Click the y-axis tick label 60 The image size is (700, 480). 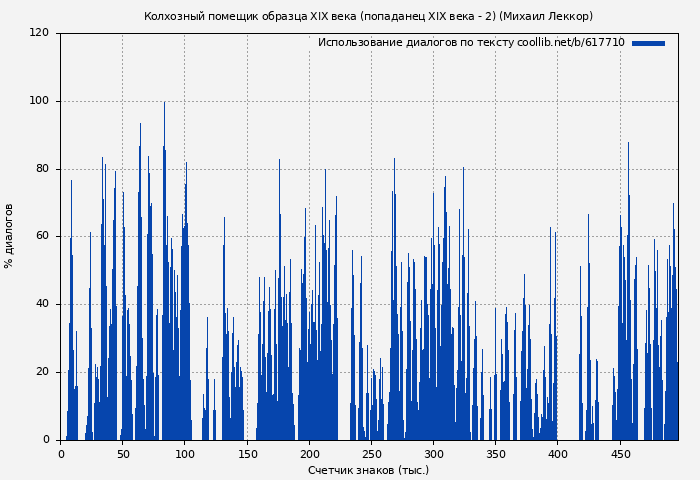click(42, 236)
